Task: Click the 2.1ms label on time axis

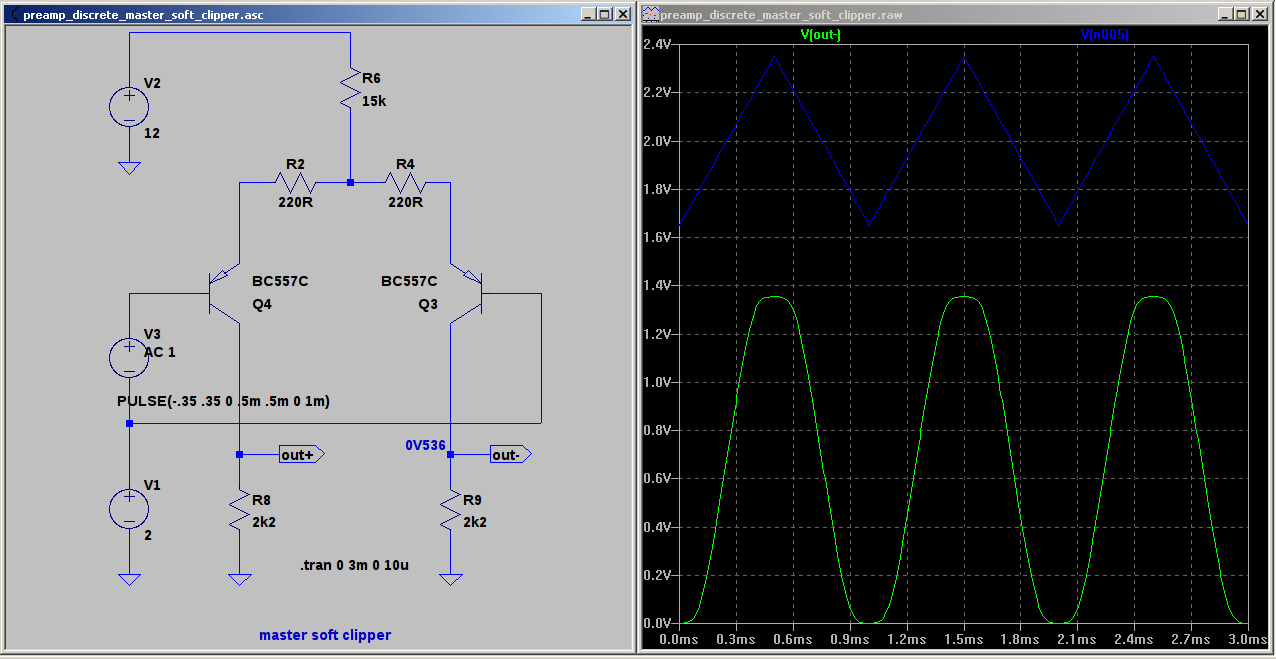Action: pos(1078,638)
